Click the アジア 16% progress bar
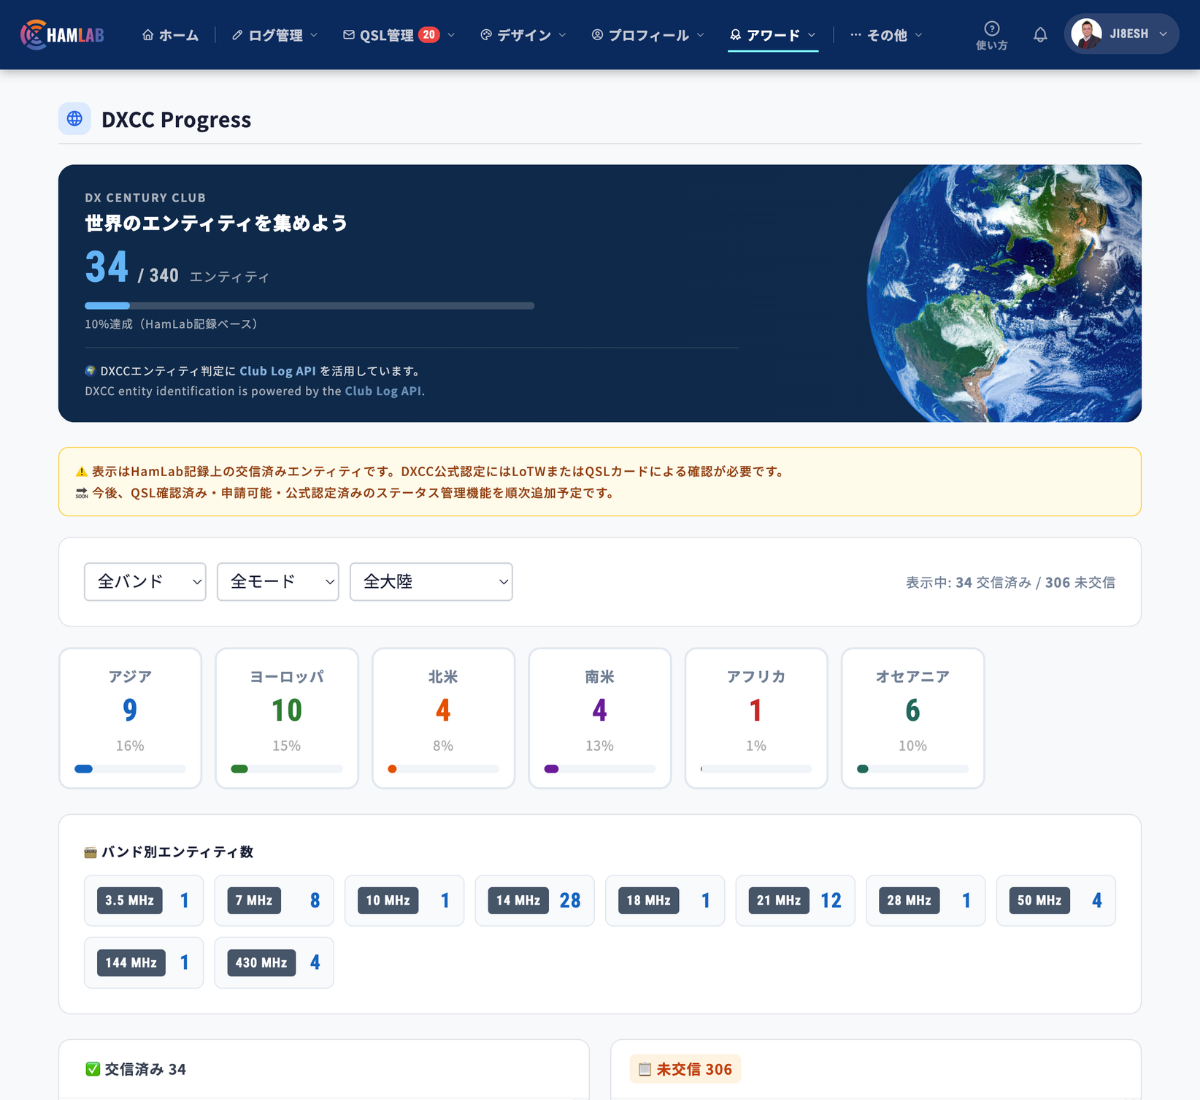1200x1100 pixels. (x=130, y=769)
